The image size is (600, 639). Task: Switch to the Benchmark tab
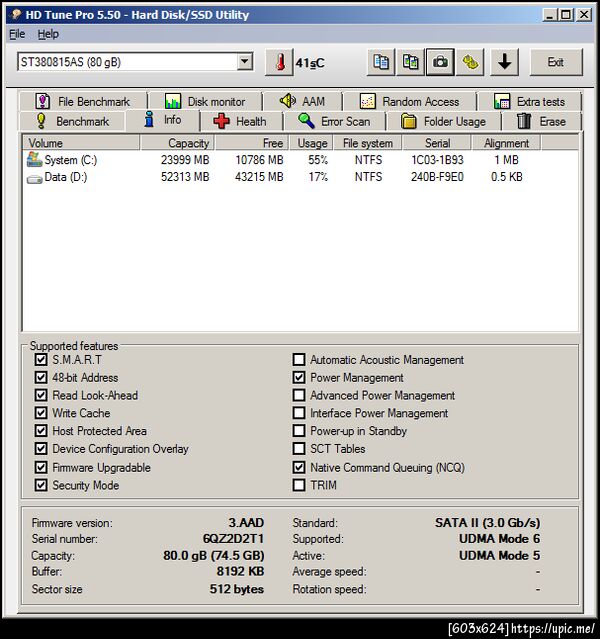pos(73,121)
